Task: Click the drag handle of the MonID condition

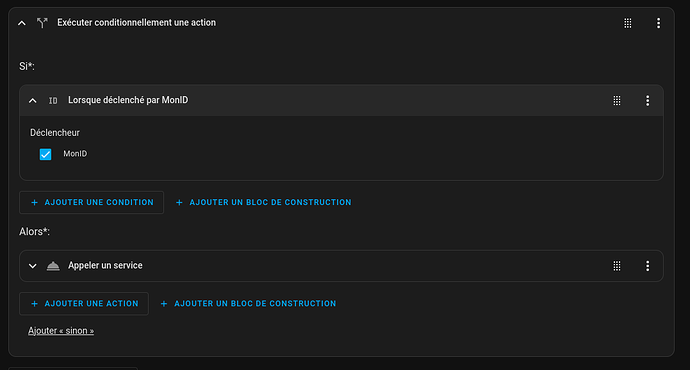Action: (x=617, y=100)
